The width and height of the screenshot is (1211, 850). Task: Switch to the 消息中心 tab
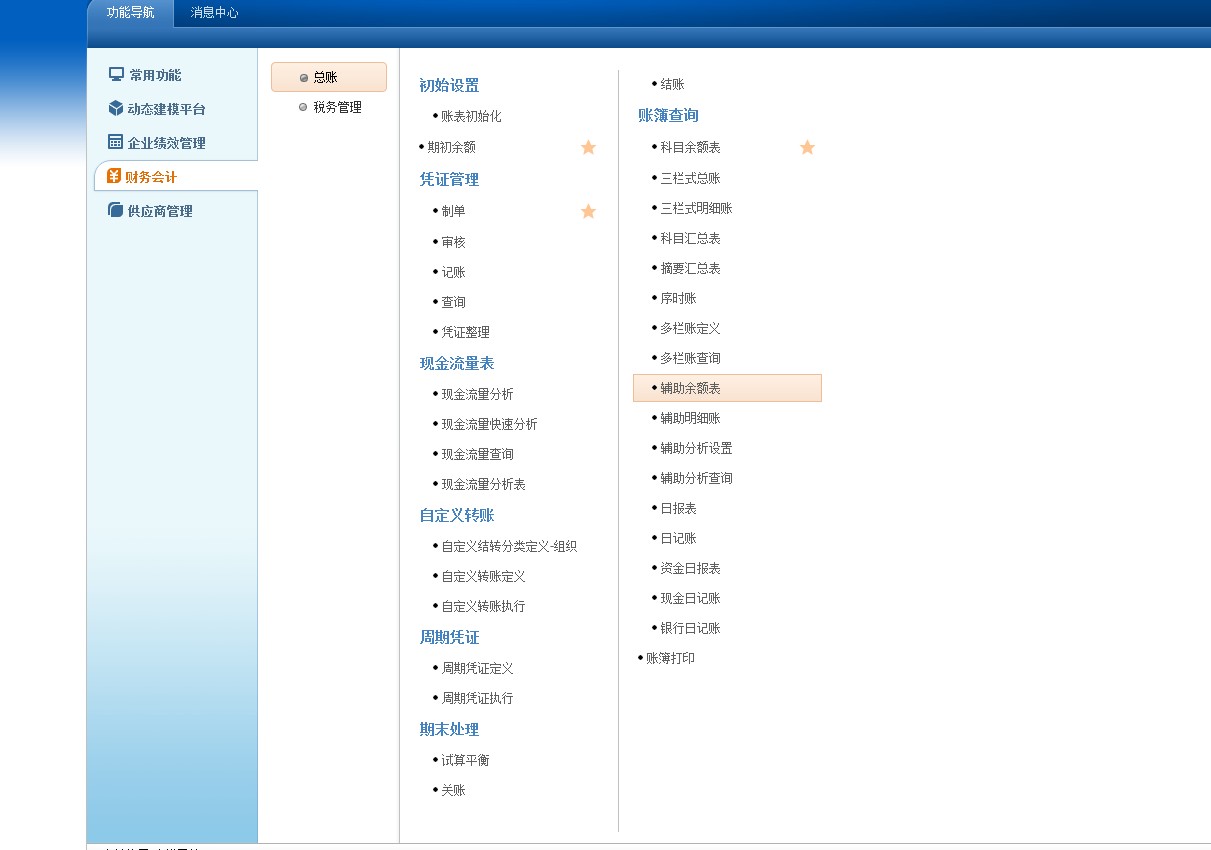[214, 13]
